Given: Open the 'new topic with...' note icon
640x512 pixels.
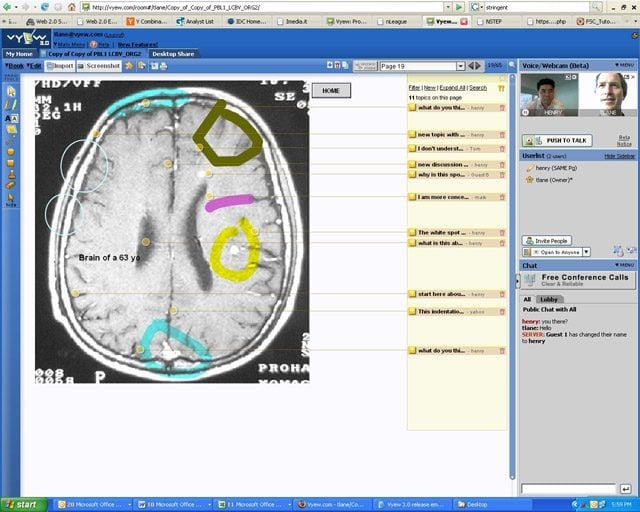Looking at the screenshot, I should coord(413,135).
